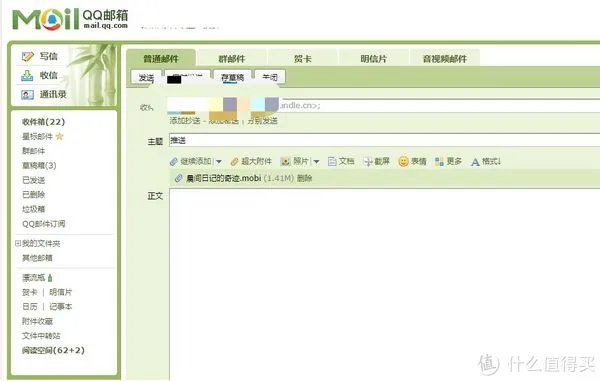Click the contacts card icon

click(x=27, y=94)
